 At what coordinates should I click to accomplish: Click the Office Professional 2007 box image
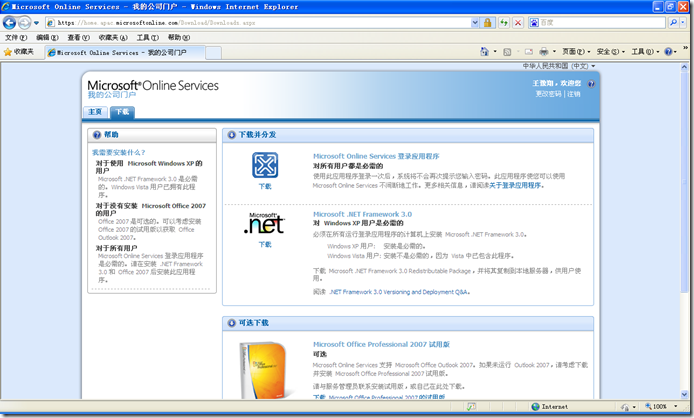pos(264,370)
